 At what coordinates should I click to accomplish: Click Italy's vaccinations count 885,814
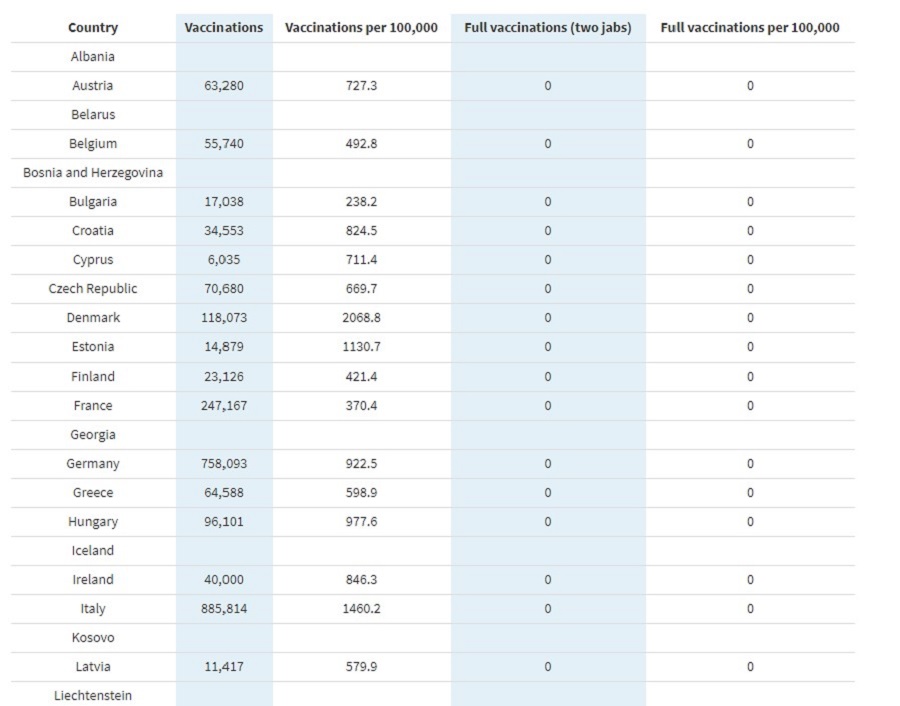224,608
